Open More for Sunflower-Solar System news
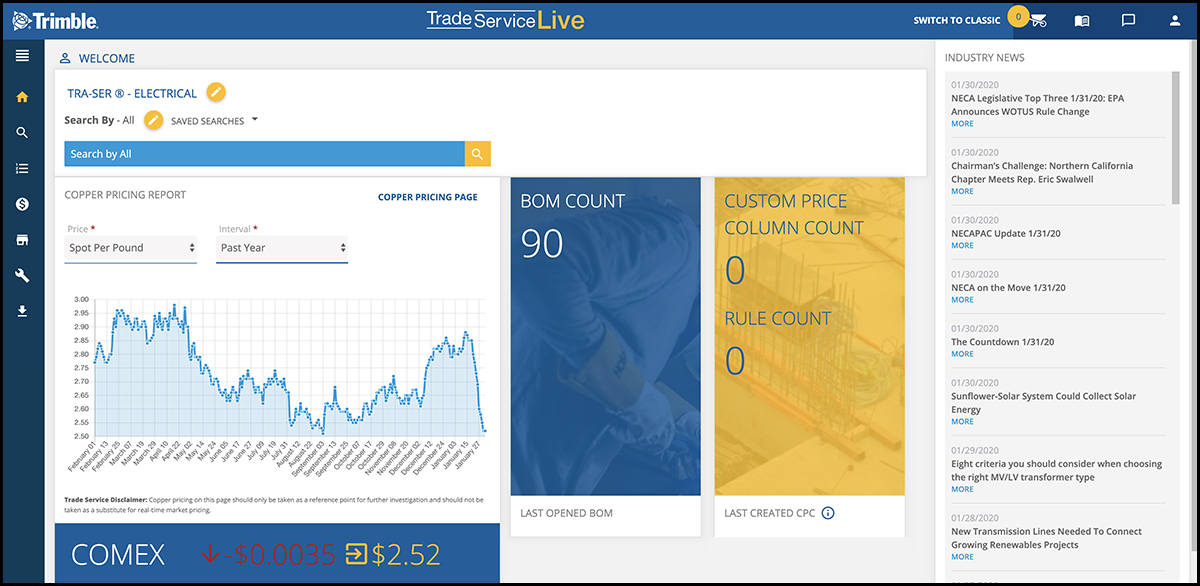The width and height of the screenshot is (1200, 586). click(x=962, y=422)
